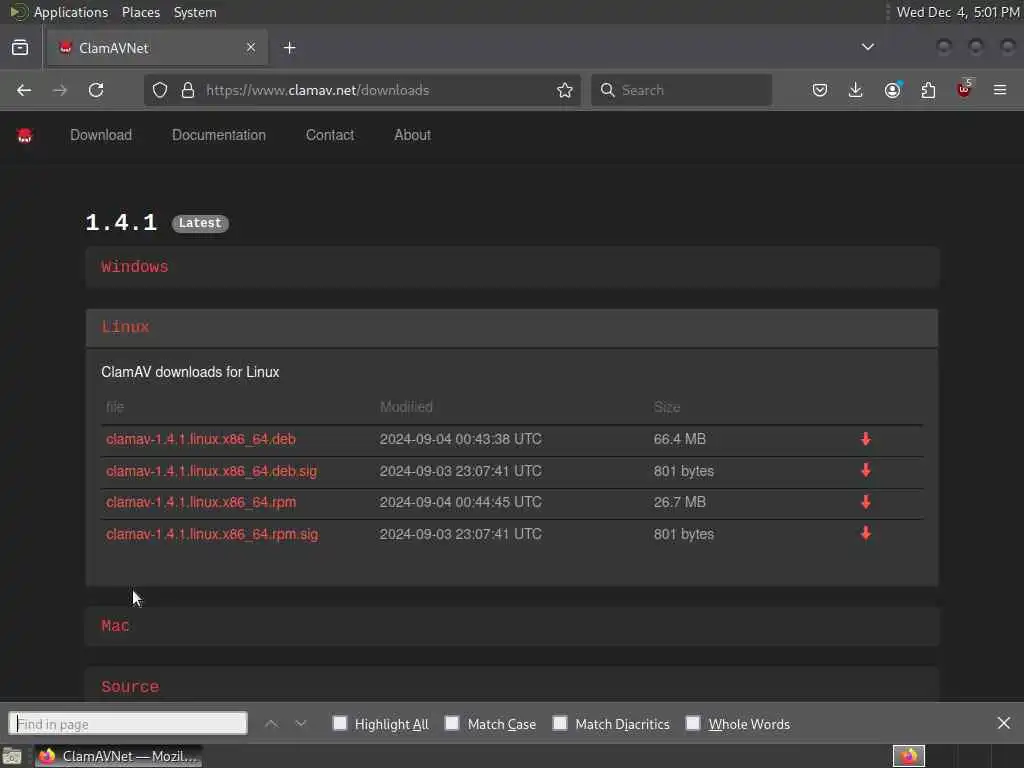The height and width of the screenshot is (768, 1024).
Task: Expand the Mac downloads section
Action: 512,626
